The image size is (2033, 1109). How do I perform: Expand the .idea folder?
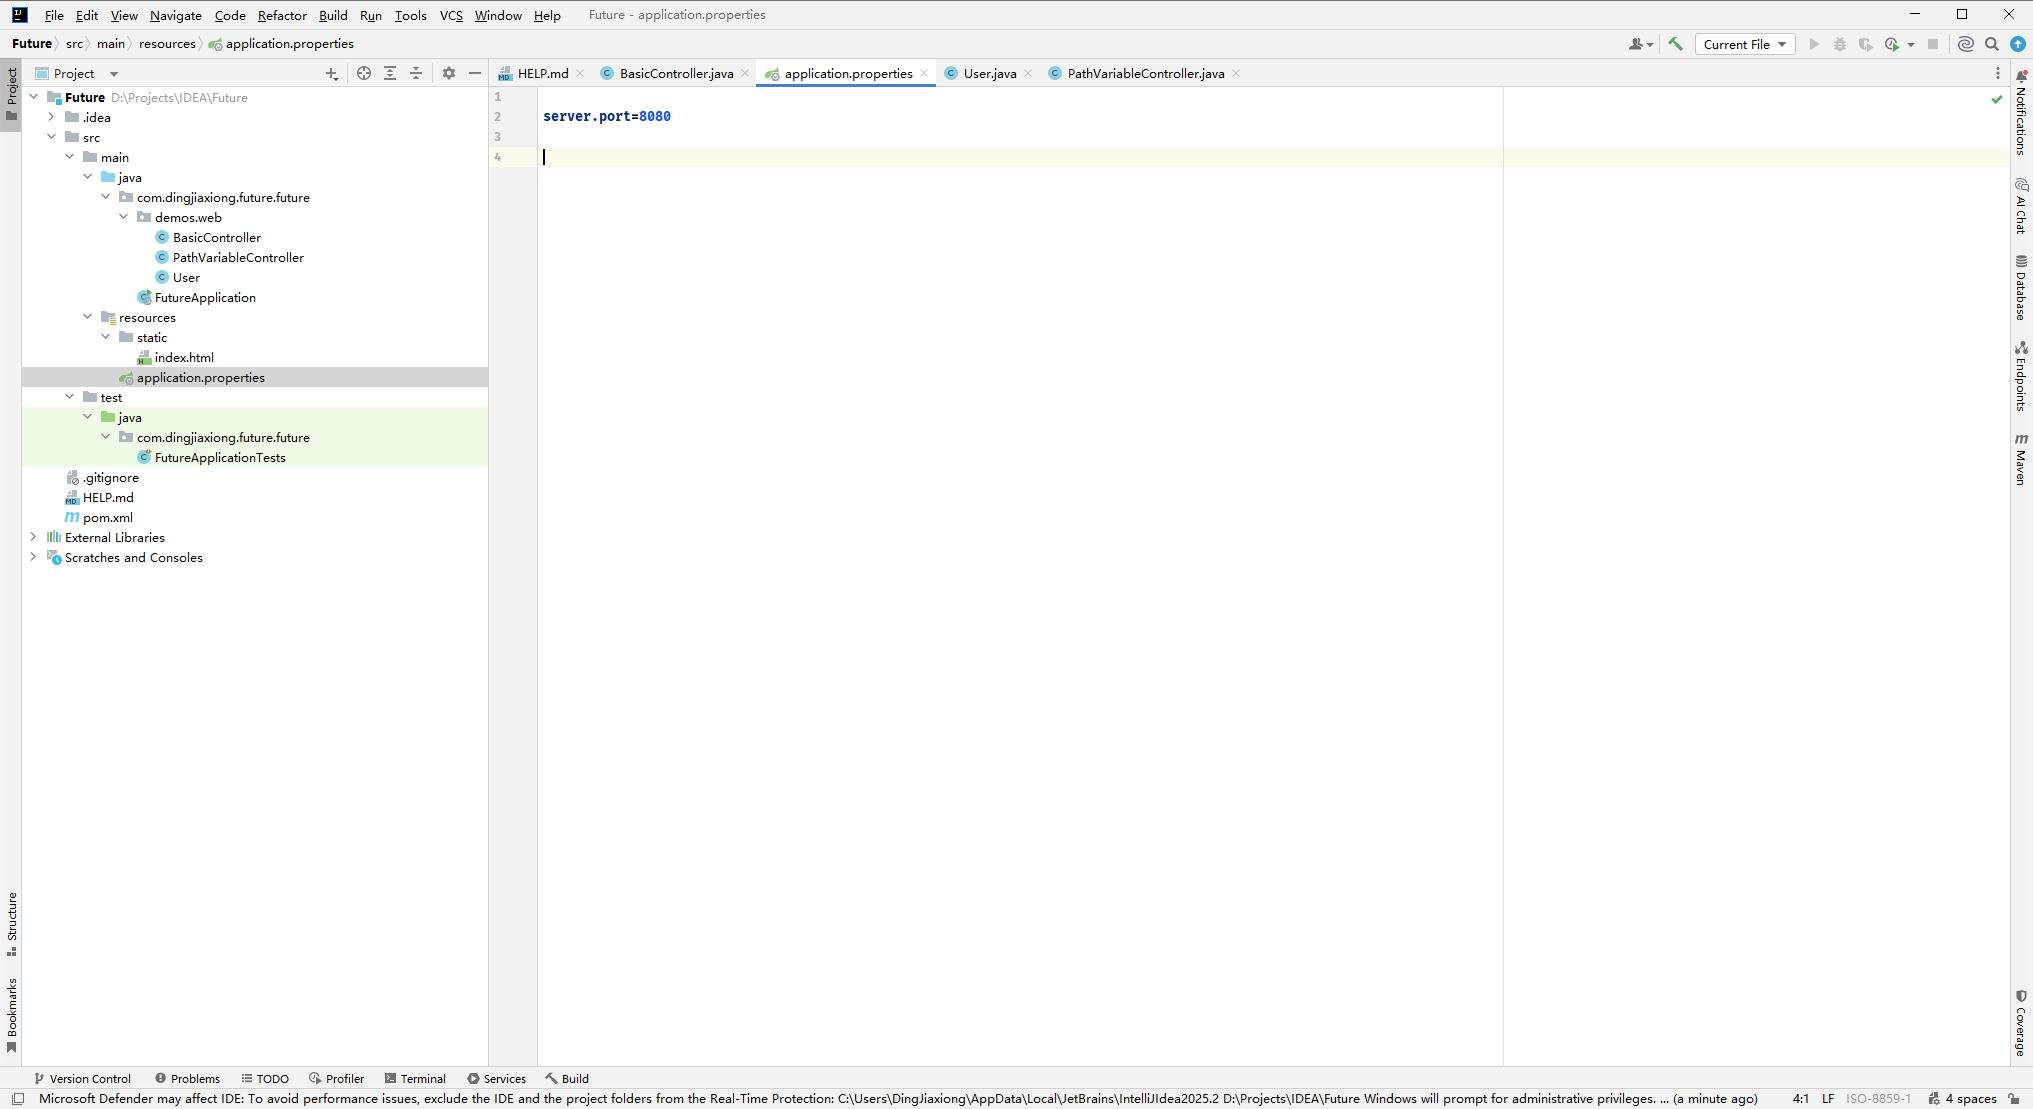coord(52,117)
